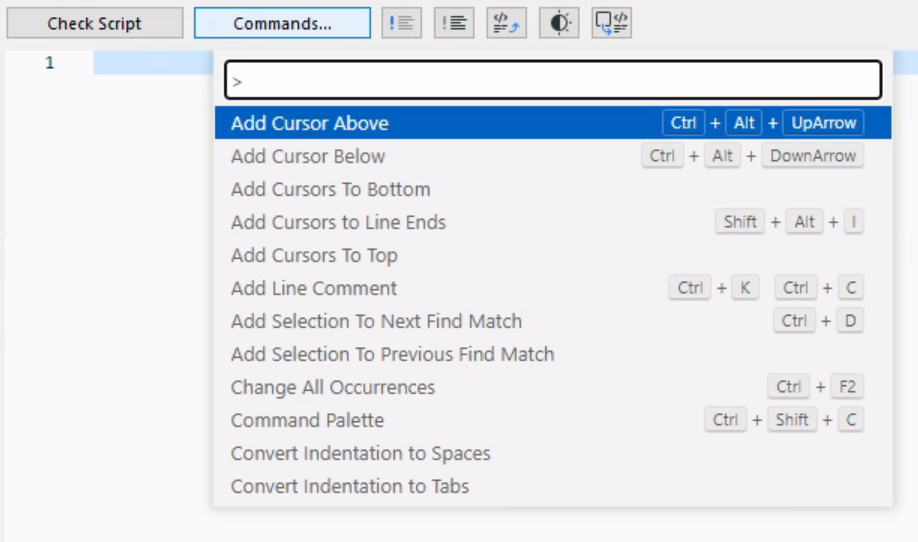Click the gray exclamation list icon
The width and height of the screenshot is (918, 542).
[454, 23]
